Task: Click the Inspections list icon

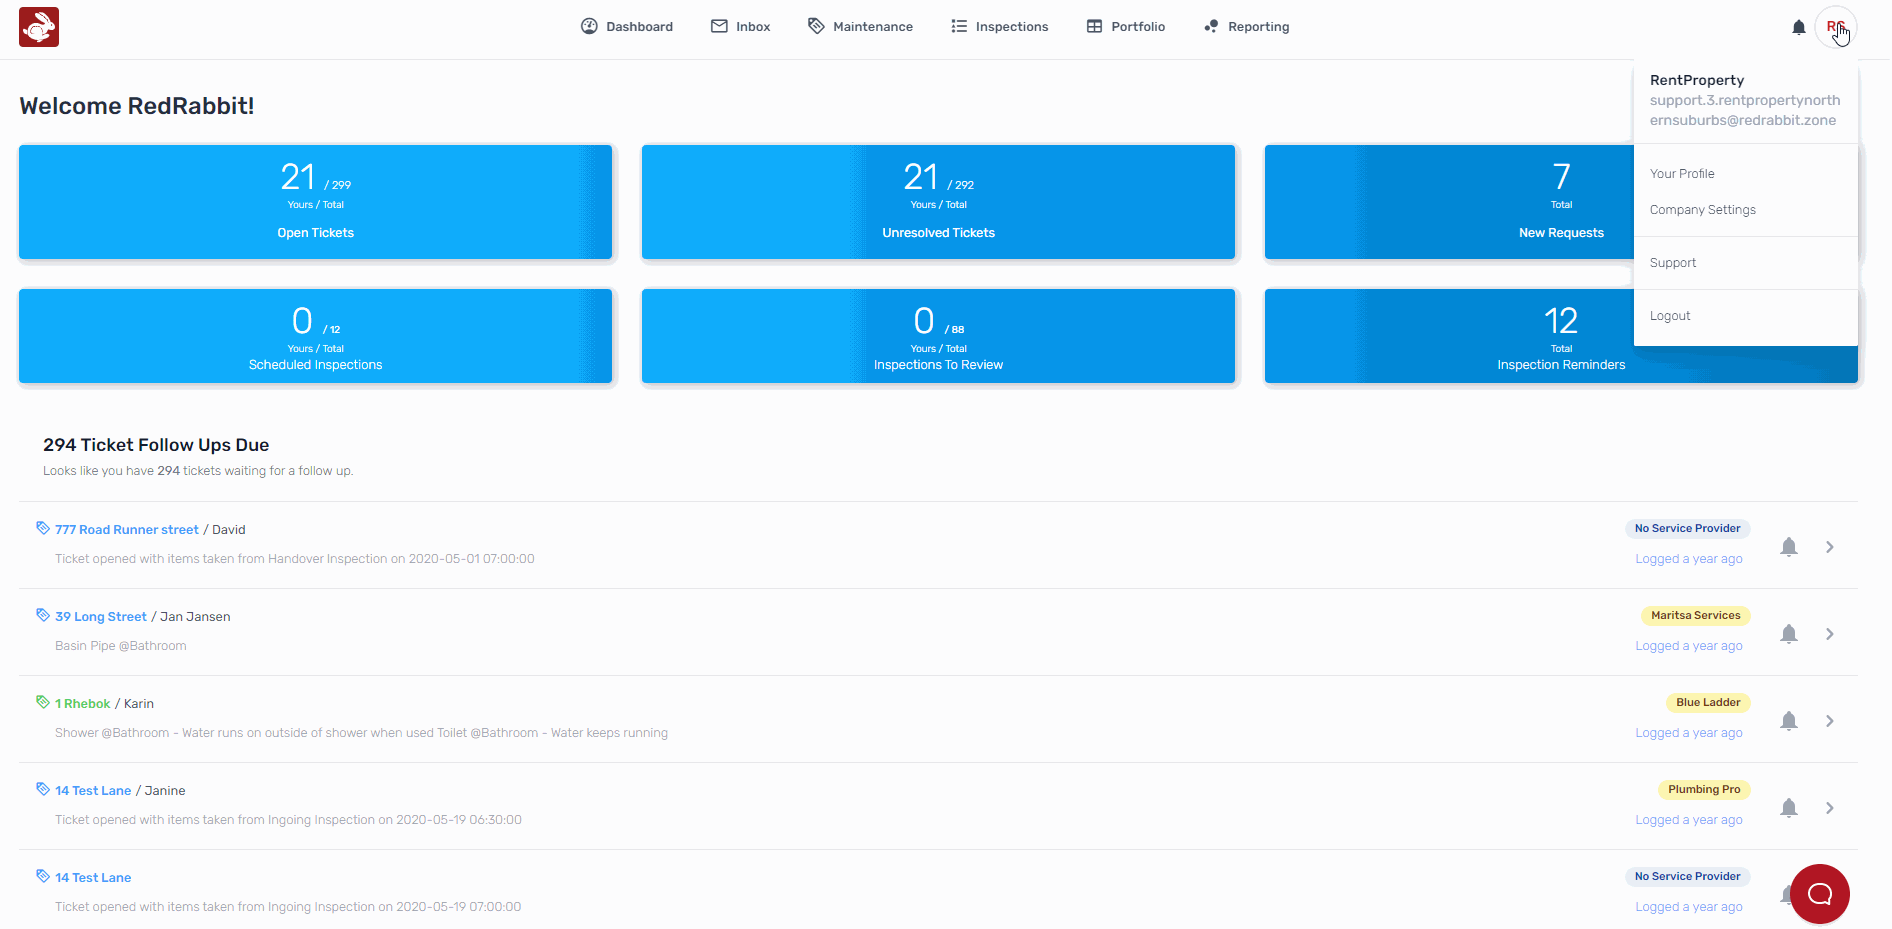Action: 959,26
